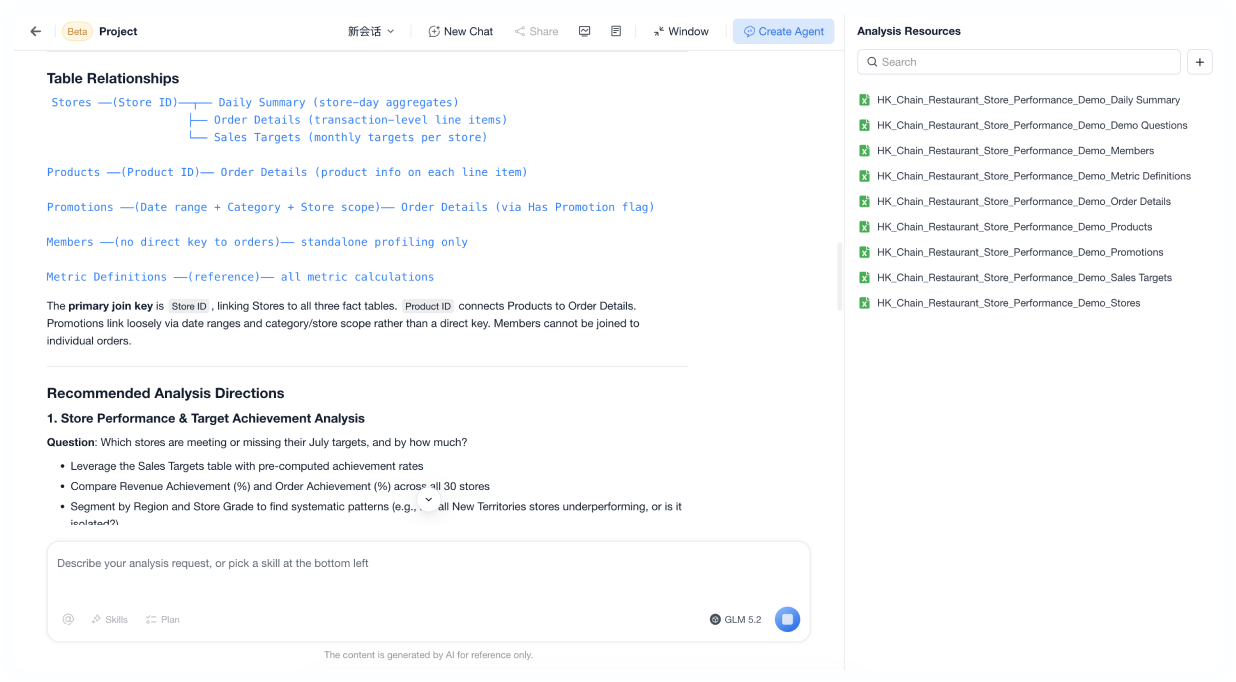Screen dimensions: 1236x682
Task: Open HK_Chain_Restaurant_Store_Performance_Demo_Promotions file
Action: pyautogui.click(x=1020, y=252)
